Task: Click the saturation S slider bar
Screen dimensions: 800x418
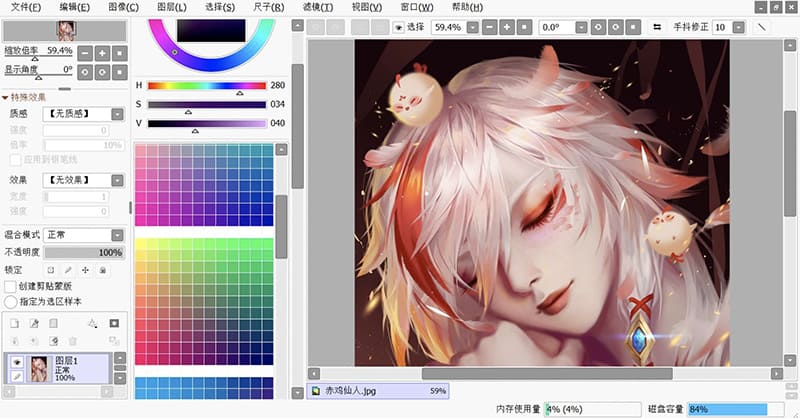Action: [x=207, y=104]
